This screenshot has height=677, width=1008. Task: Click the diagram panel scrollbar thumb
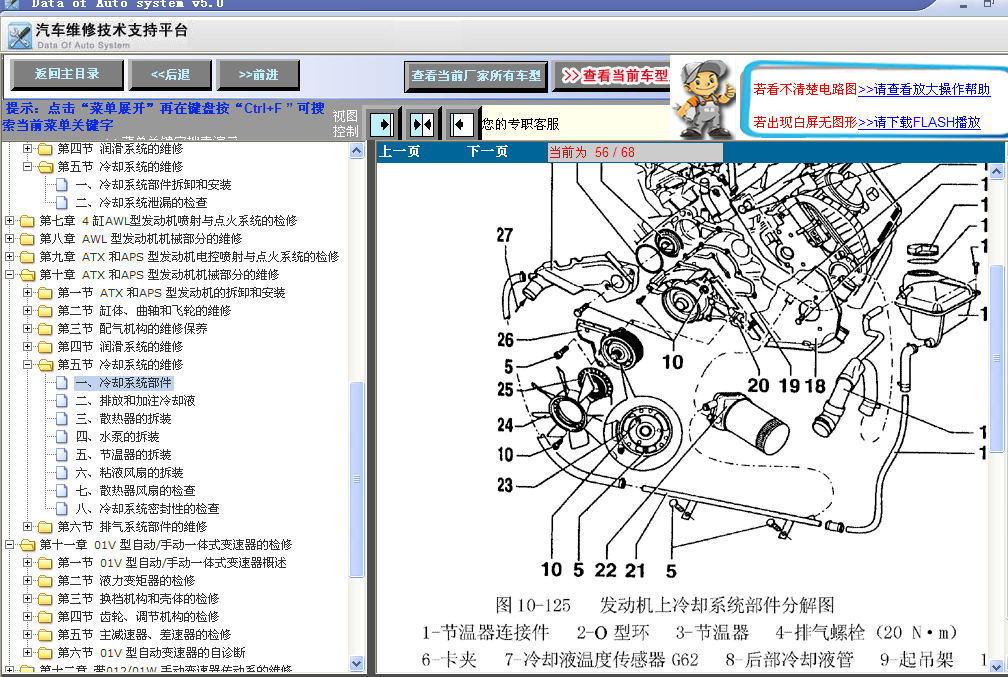pyautogui.click(x=996, y=357)
